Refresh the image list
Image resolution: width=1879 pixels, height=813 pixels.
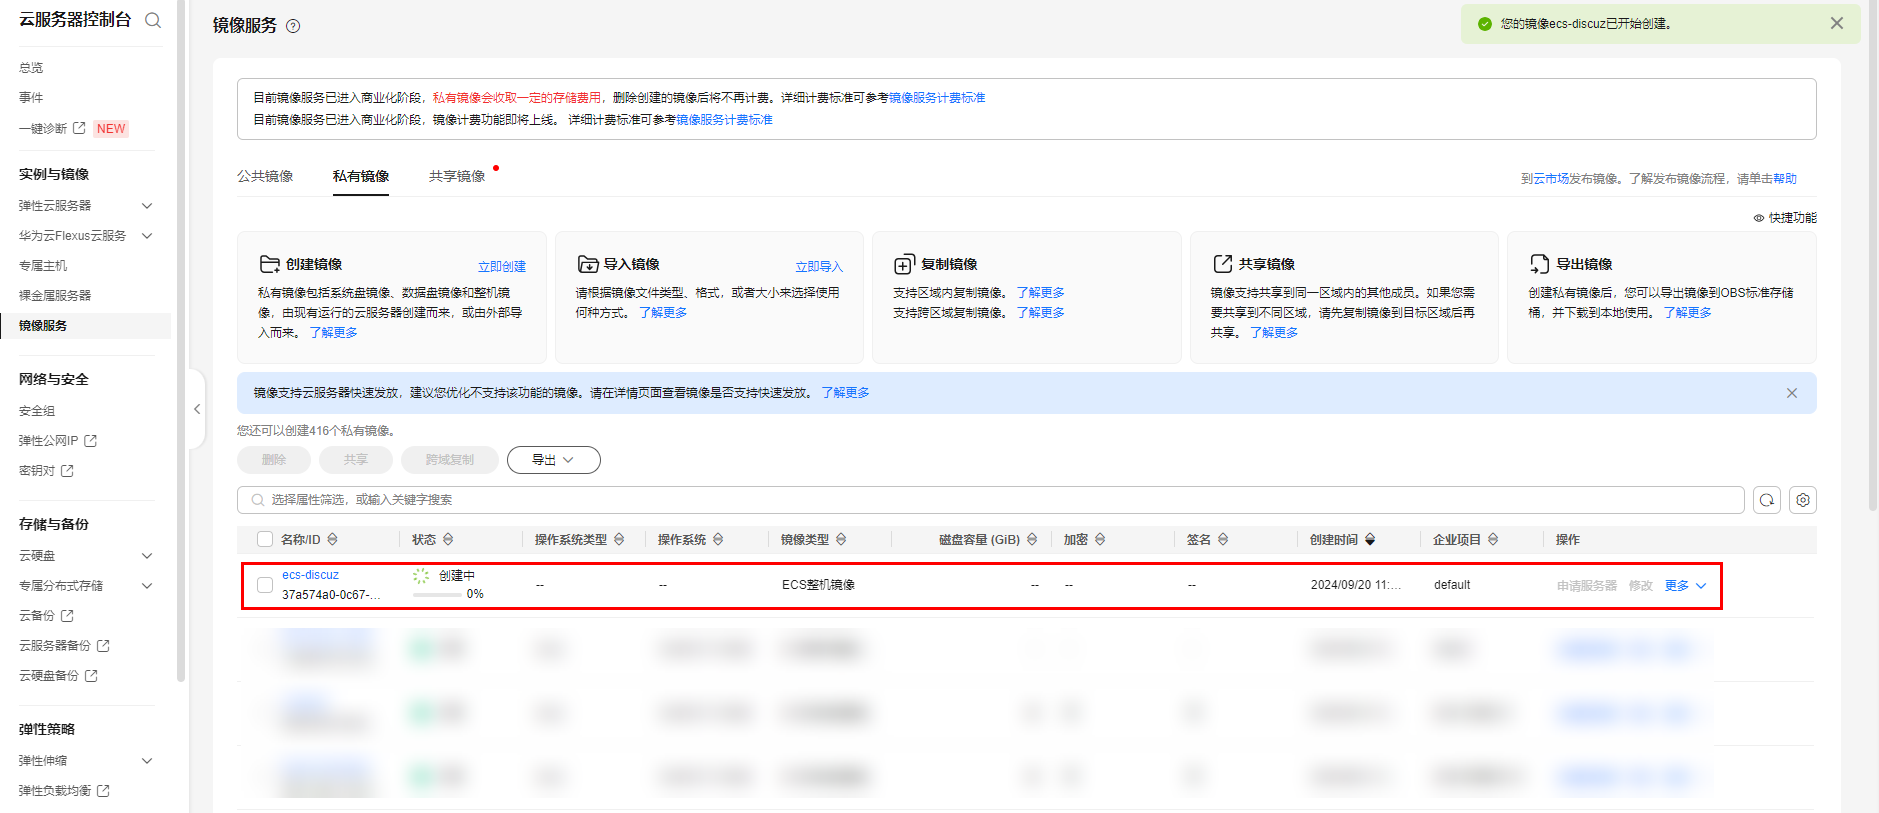click(1767, 500)
